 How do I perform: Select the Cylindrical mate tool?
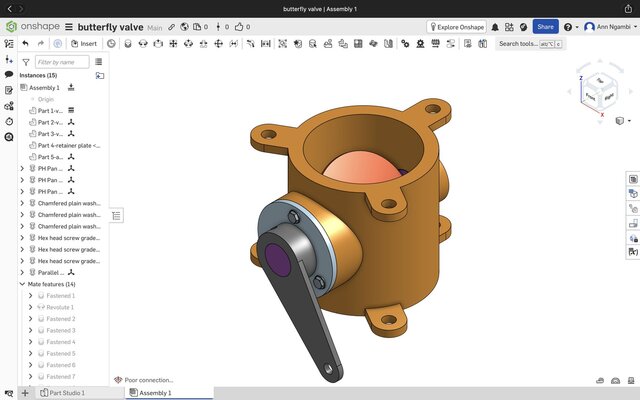pyautogui.click(x=188, y=44)
